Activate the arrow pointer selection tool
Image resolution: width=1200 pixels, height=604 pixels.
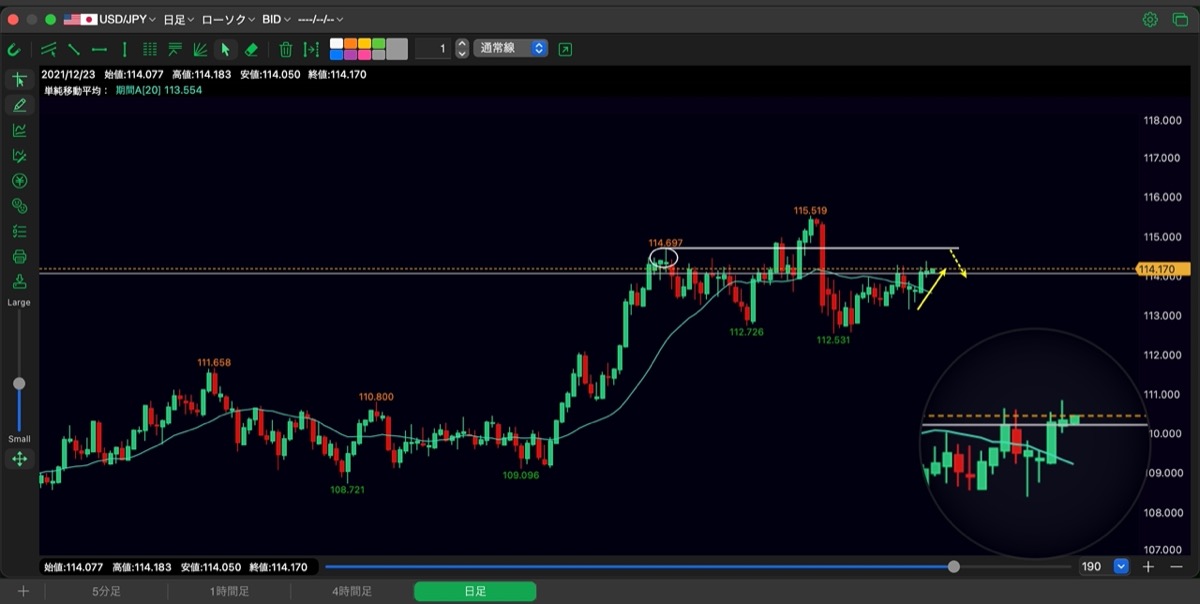[226, 49]
